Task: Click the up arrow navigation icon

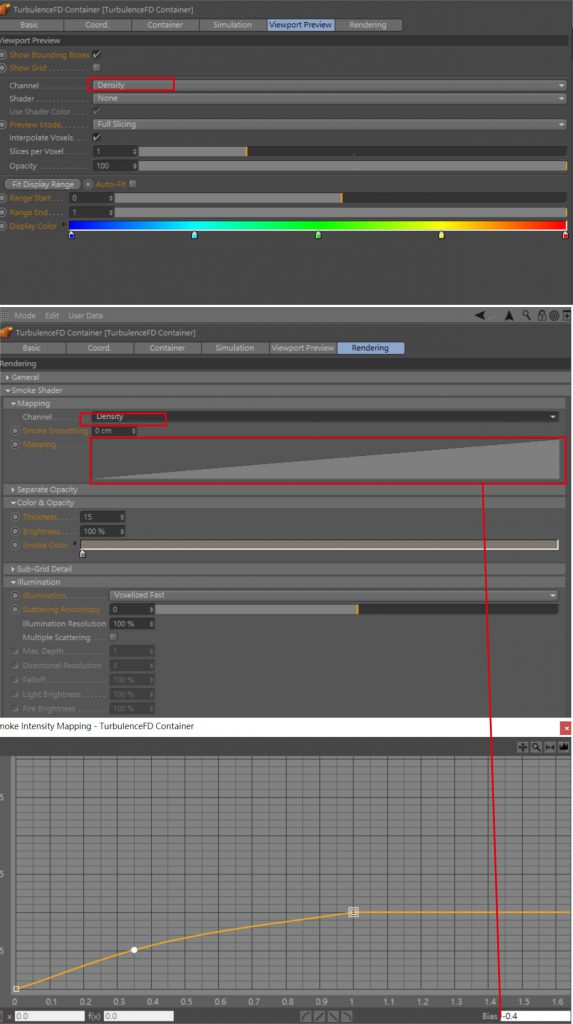Action: tap(510, 315)
